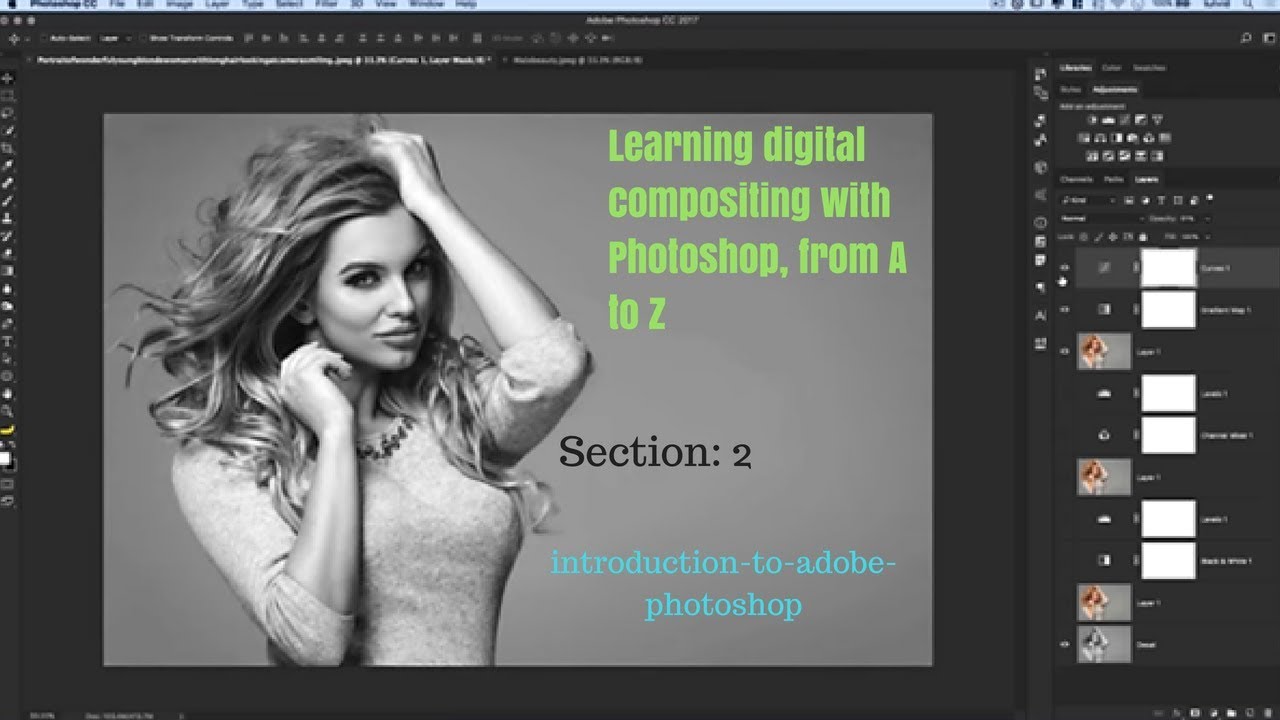Select the Clone Stamp tool
Screen dimensions: 1280x720
[x=7, y=218]
